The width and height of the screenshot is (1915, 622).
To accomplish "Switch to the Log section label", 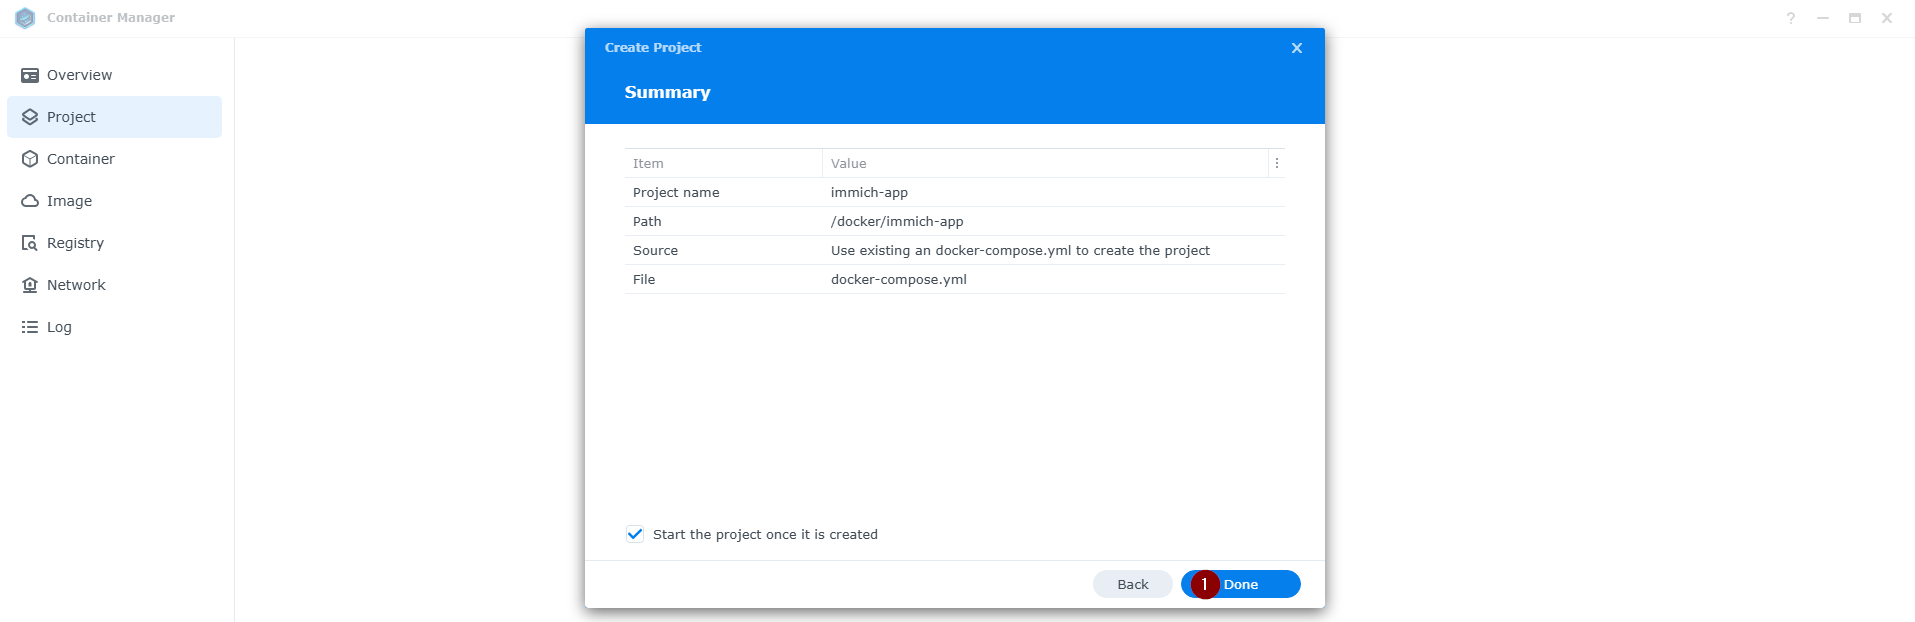I will 59,327.
